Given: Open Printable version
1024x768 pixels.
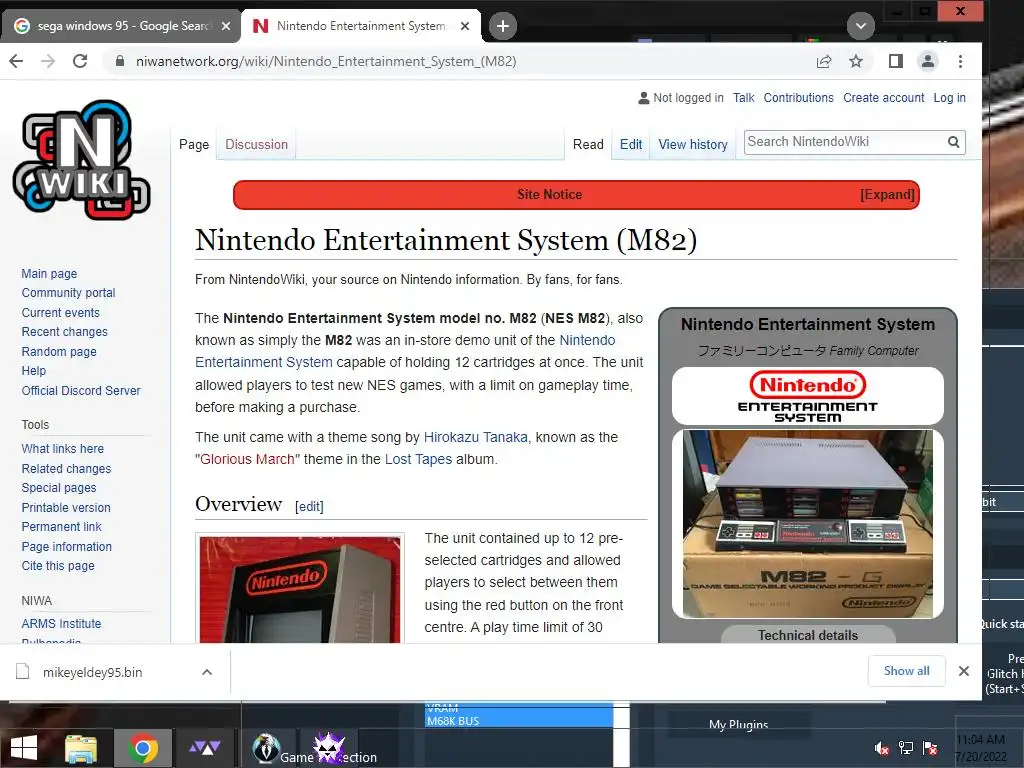Looking at the screenshot, I should coord(66,507).
